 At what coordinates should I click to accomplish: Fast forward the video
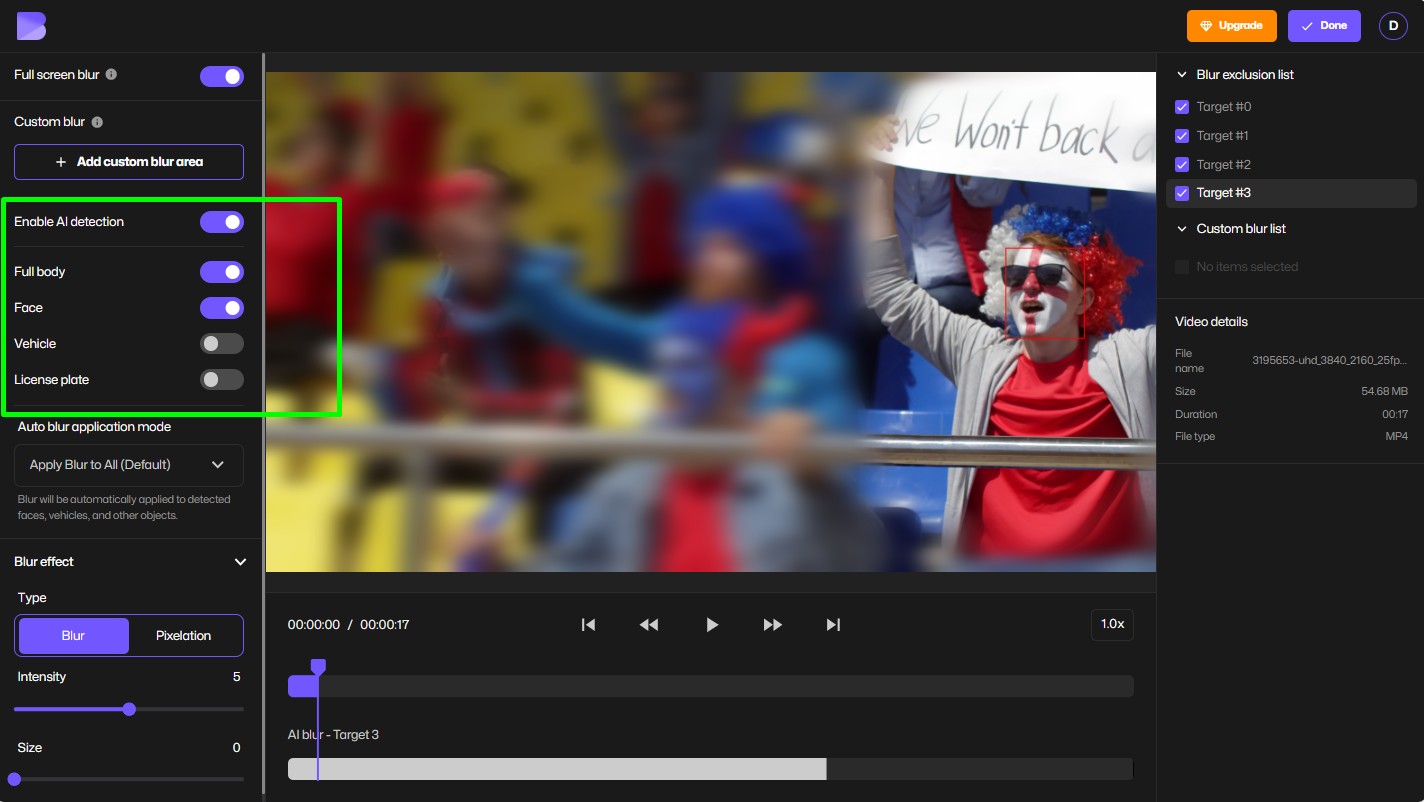coord(772,624)
